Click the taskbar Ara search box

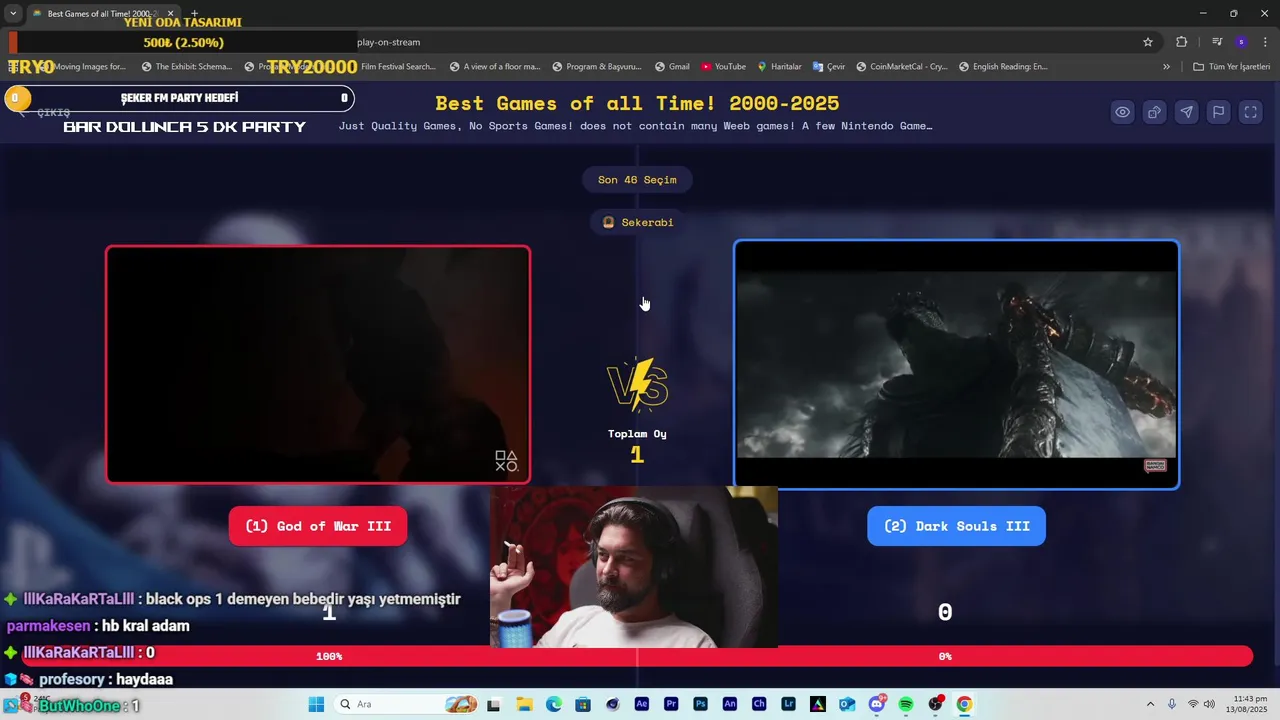pos(407,704)
